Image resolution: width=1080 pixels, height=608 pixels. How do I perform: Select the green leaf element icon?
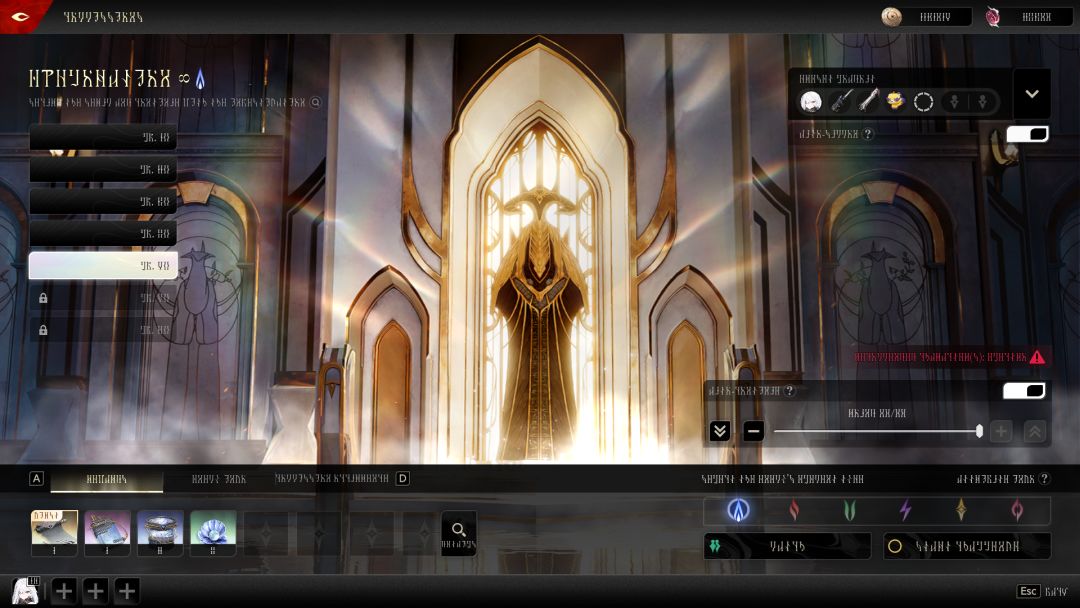tap(850, 510)
